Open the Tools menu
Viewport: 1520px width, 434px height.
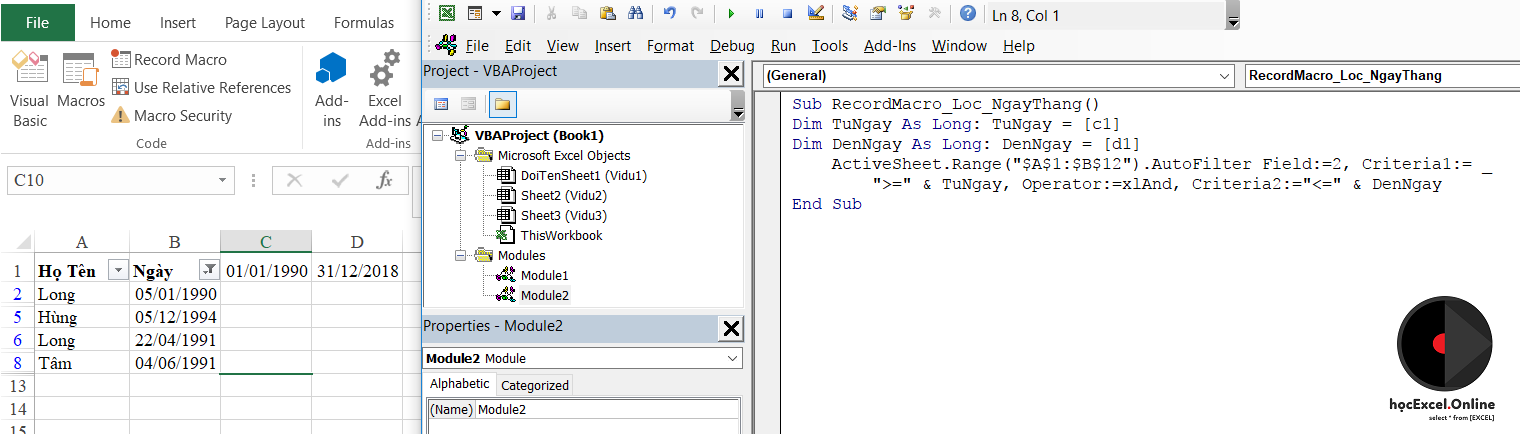pyautogui.click(x=830, y=46)
